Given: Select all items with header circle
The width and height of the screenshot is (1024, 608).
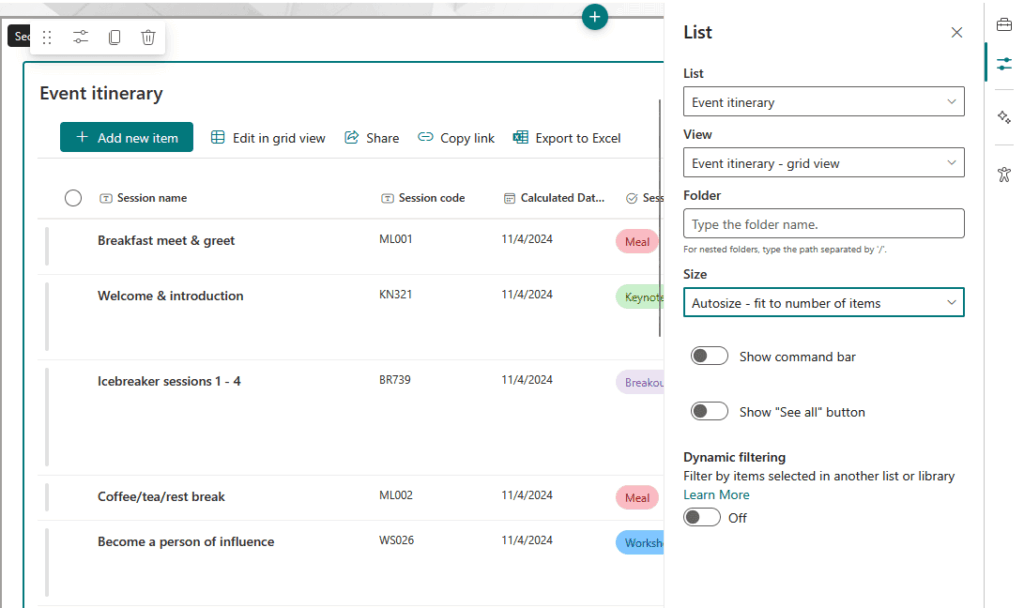Looking at the screenshot, I should pyautogui.click(x=73, y=198).
